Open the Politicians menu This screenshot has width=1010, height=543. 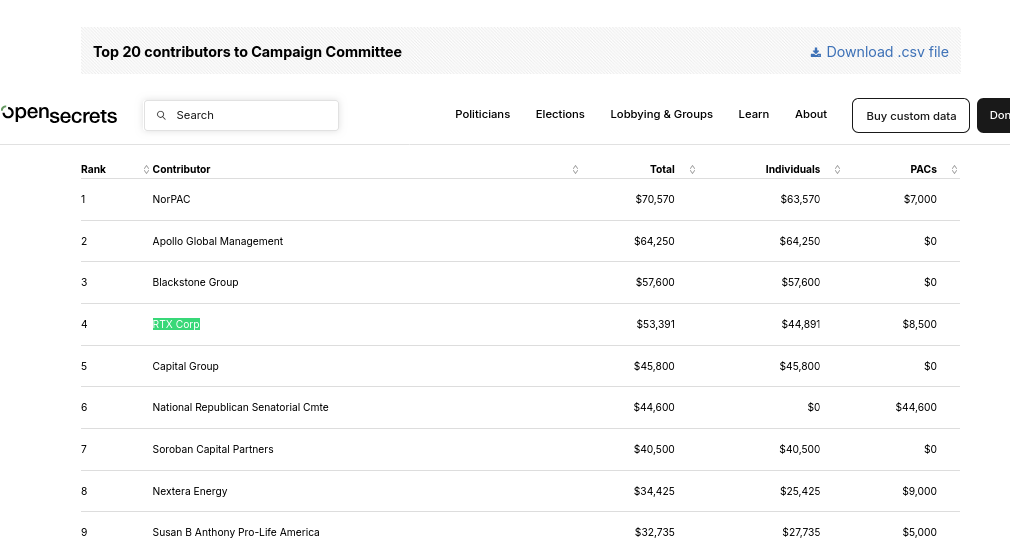pyautogui.click(x=482, y=114)
